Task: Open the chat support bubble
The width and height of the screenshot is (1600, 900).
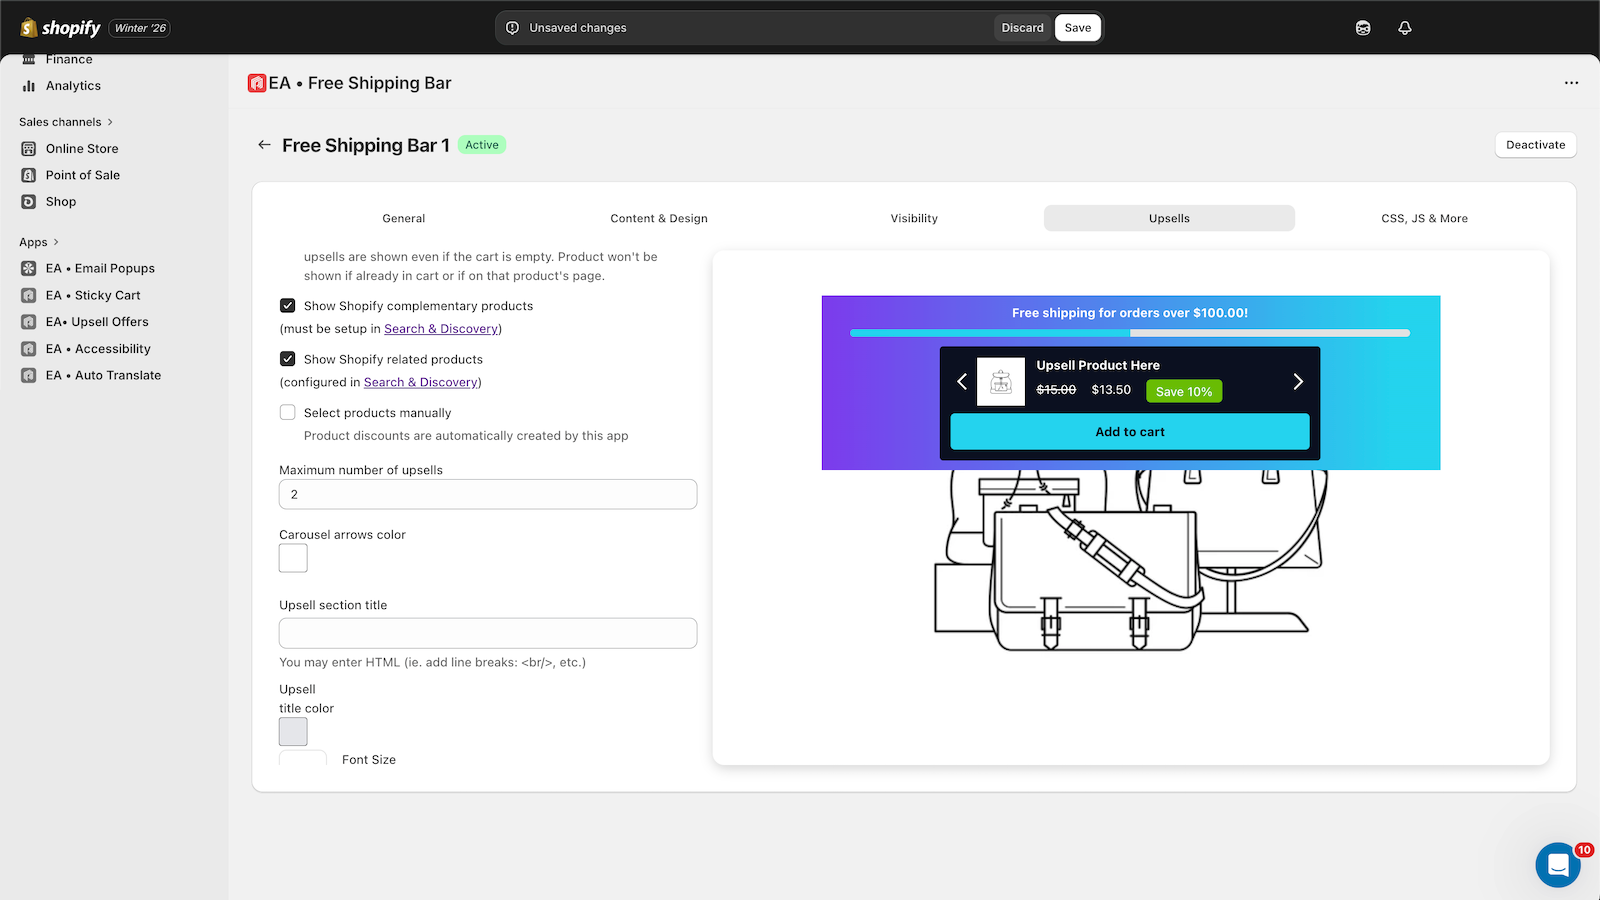Action: point(1557,865)
